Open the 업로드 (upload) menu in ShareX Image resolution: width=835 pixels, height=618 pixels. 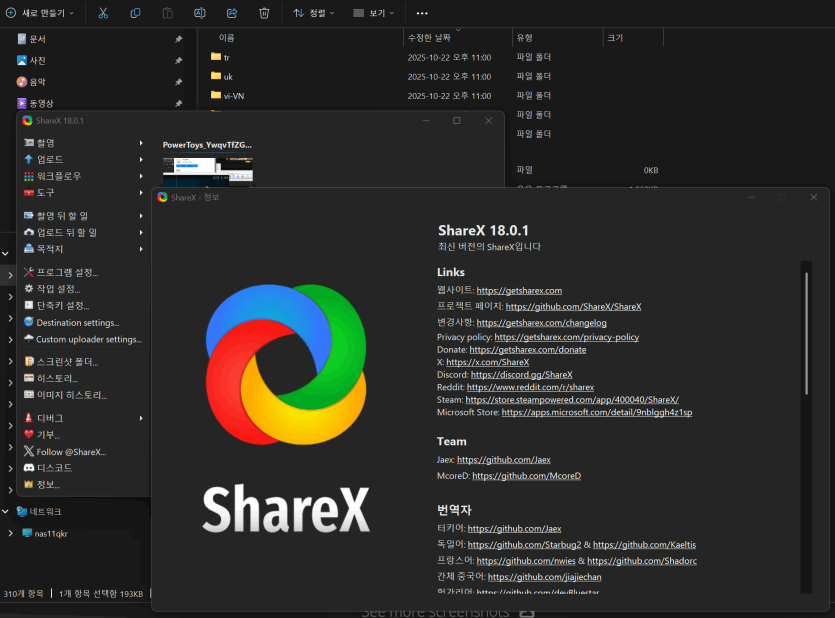84,159
